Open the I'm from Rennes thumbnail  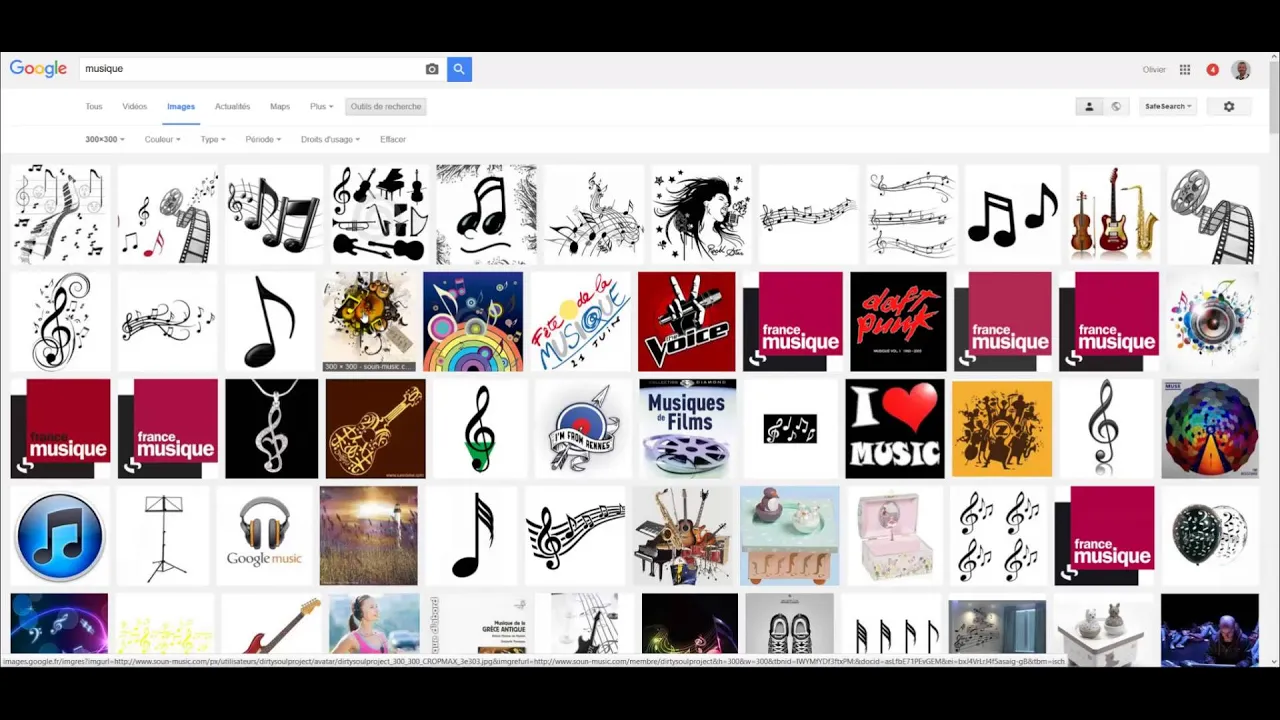[583, 428]
